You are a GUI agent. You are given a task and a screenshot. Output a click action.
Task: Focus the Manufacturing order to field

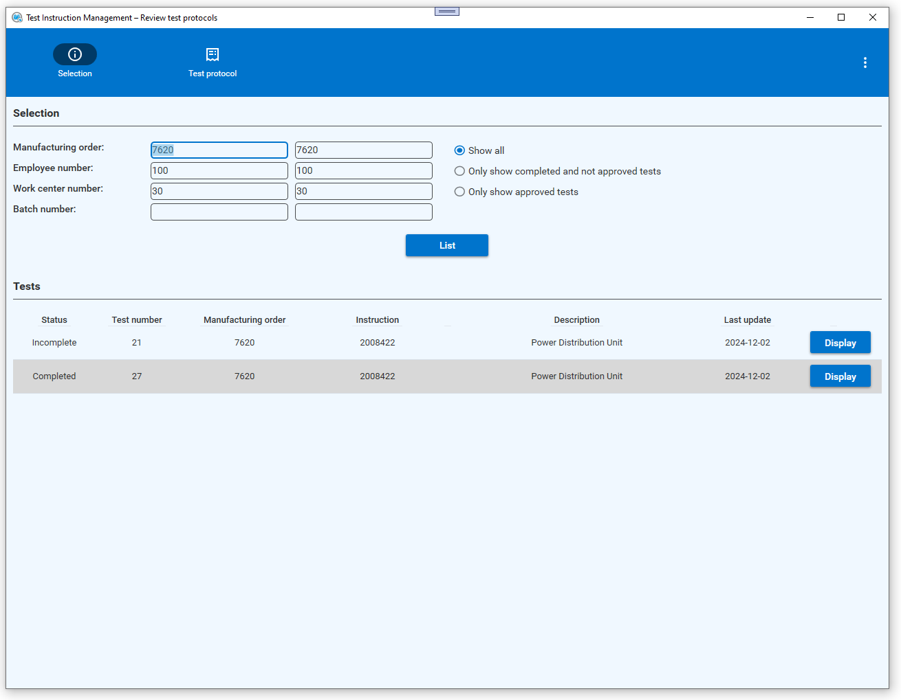[364, 150]
